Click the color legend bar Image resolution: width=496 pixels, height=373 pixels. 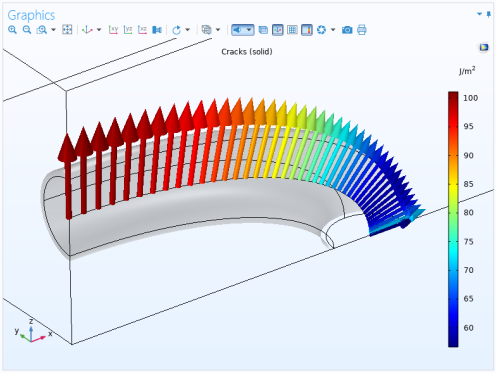[453, 219]
